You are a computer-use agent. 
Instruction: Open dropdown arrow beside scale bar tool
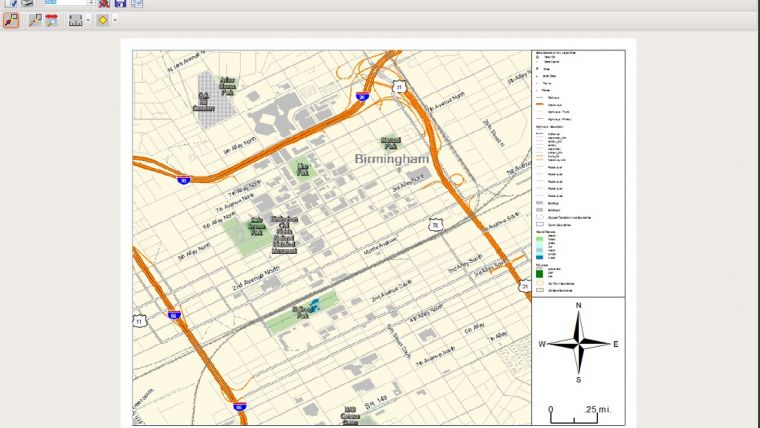[88, 20]
